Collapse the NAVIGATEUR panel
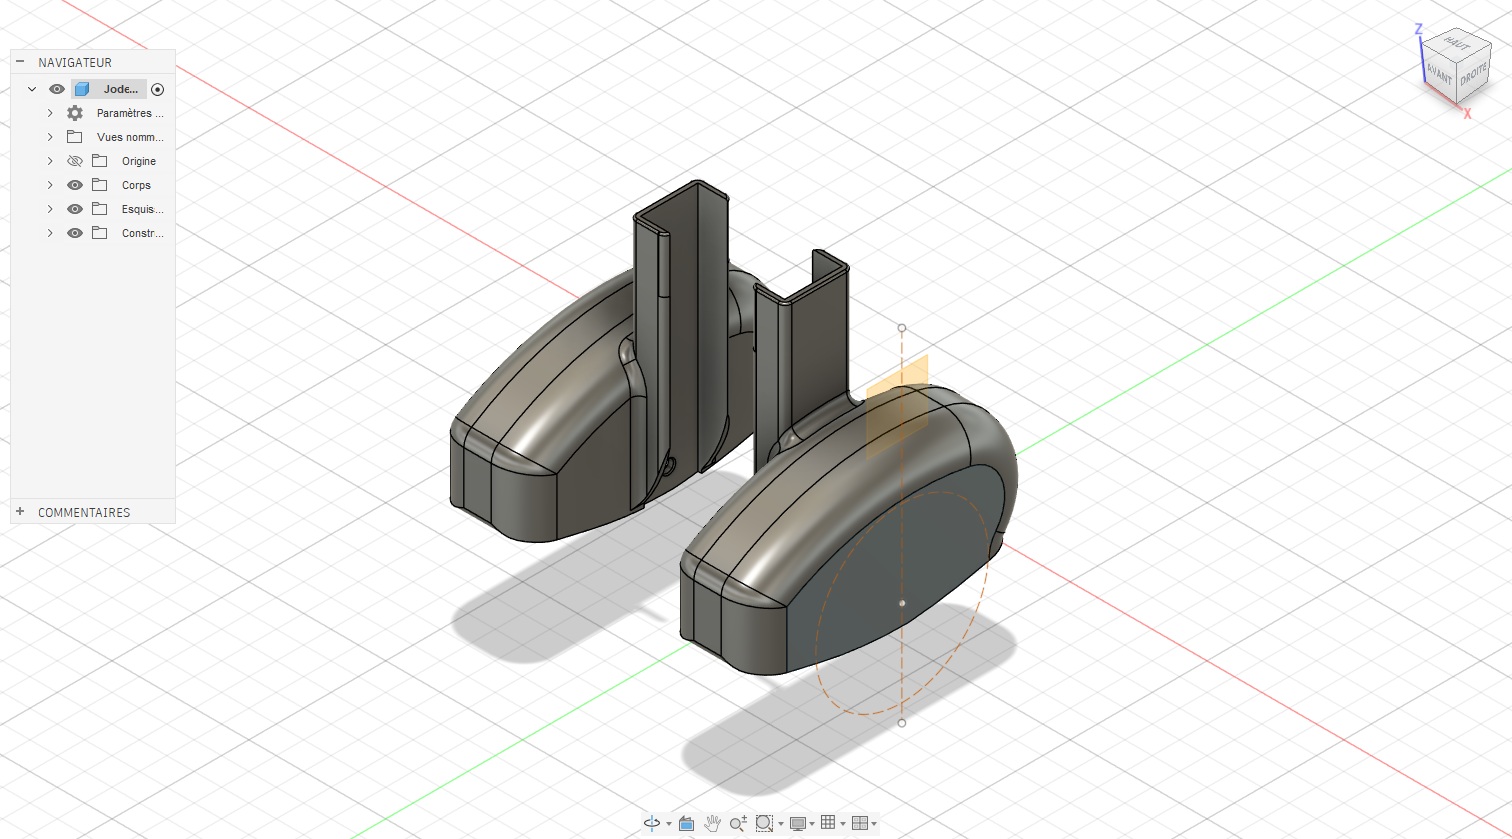The width and height of the screenshot is (1512, 839). tap(20, 62)
